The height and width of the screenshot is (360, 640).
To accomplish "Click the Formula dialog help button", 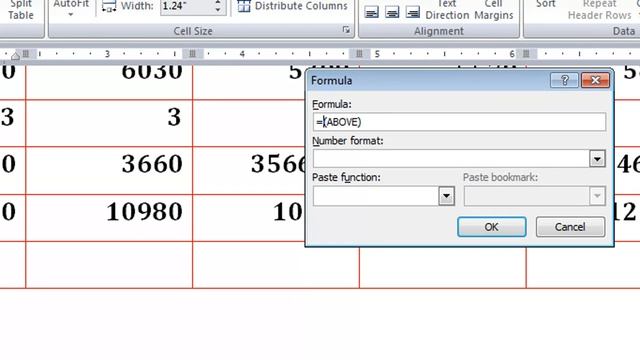I will click(x=564, y=80).
